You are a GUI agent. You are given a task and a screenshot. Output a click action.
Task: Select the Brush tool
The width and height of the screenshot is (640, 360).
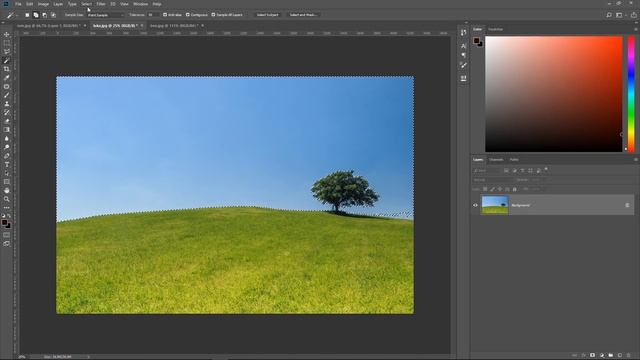7,95
